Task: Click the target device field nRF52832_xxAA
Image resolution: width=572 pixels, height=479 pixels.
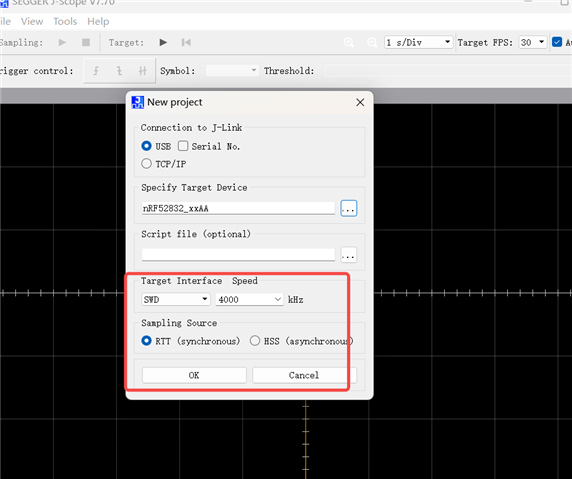Action: pyautogui.click(x=238, y=208)
